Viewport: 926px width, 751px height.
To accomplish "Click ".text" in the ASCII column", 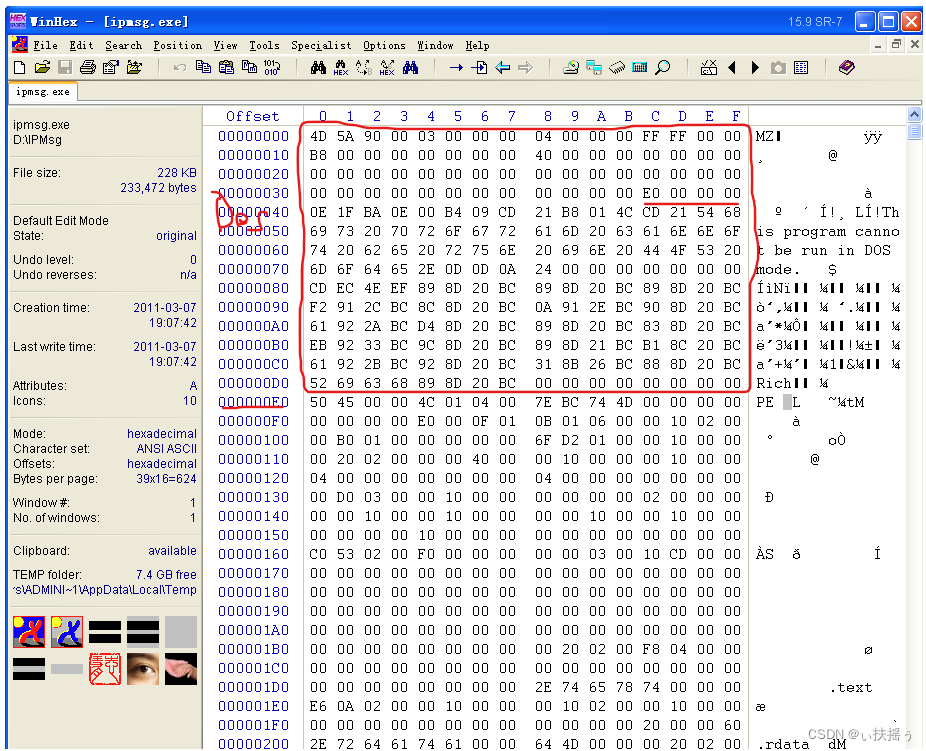I will click(x=850, y=688).
